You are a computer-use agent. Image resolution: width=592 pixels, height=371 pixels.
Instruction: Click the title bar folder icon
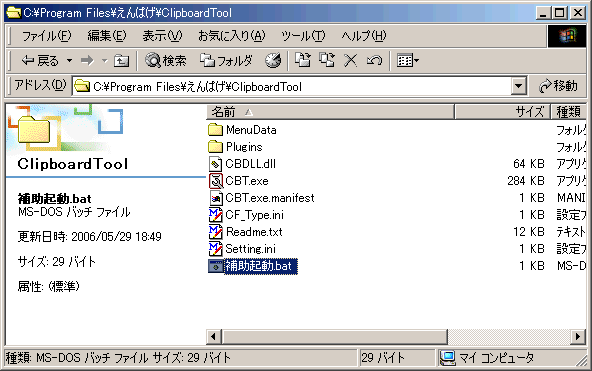click(14, 12)
